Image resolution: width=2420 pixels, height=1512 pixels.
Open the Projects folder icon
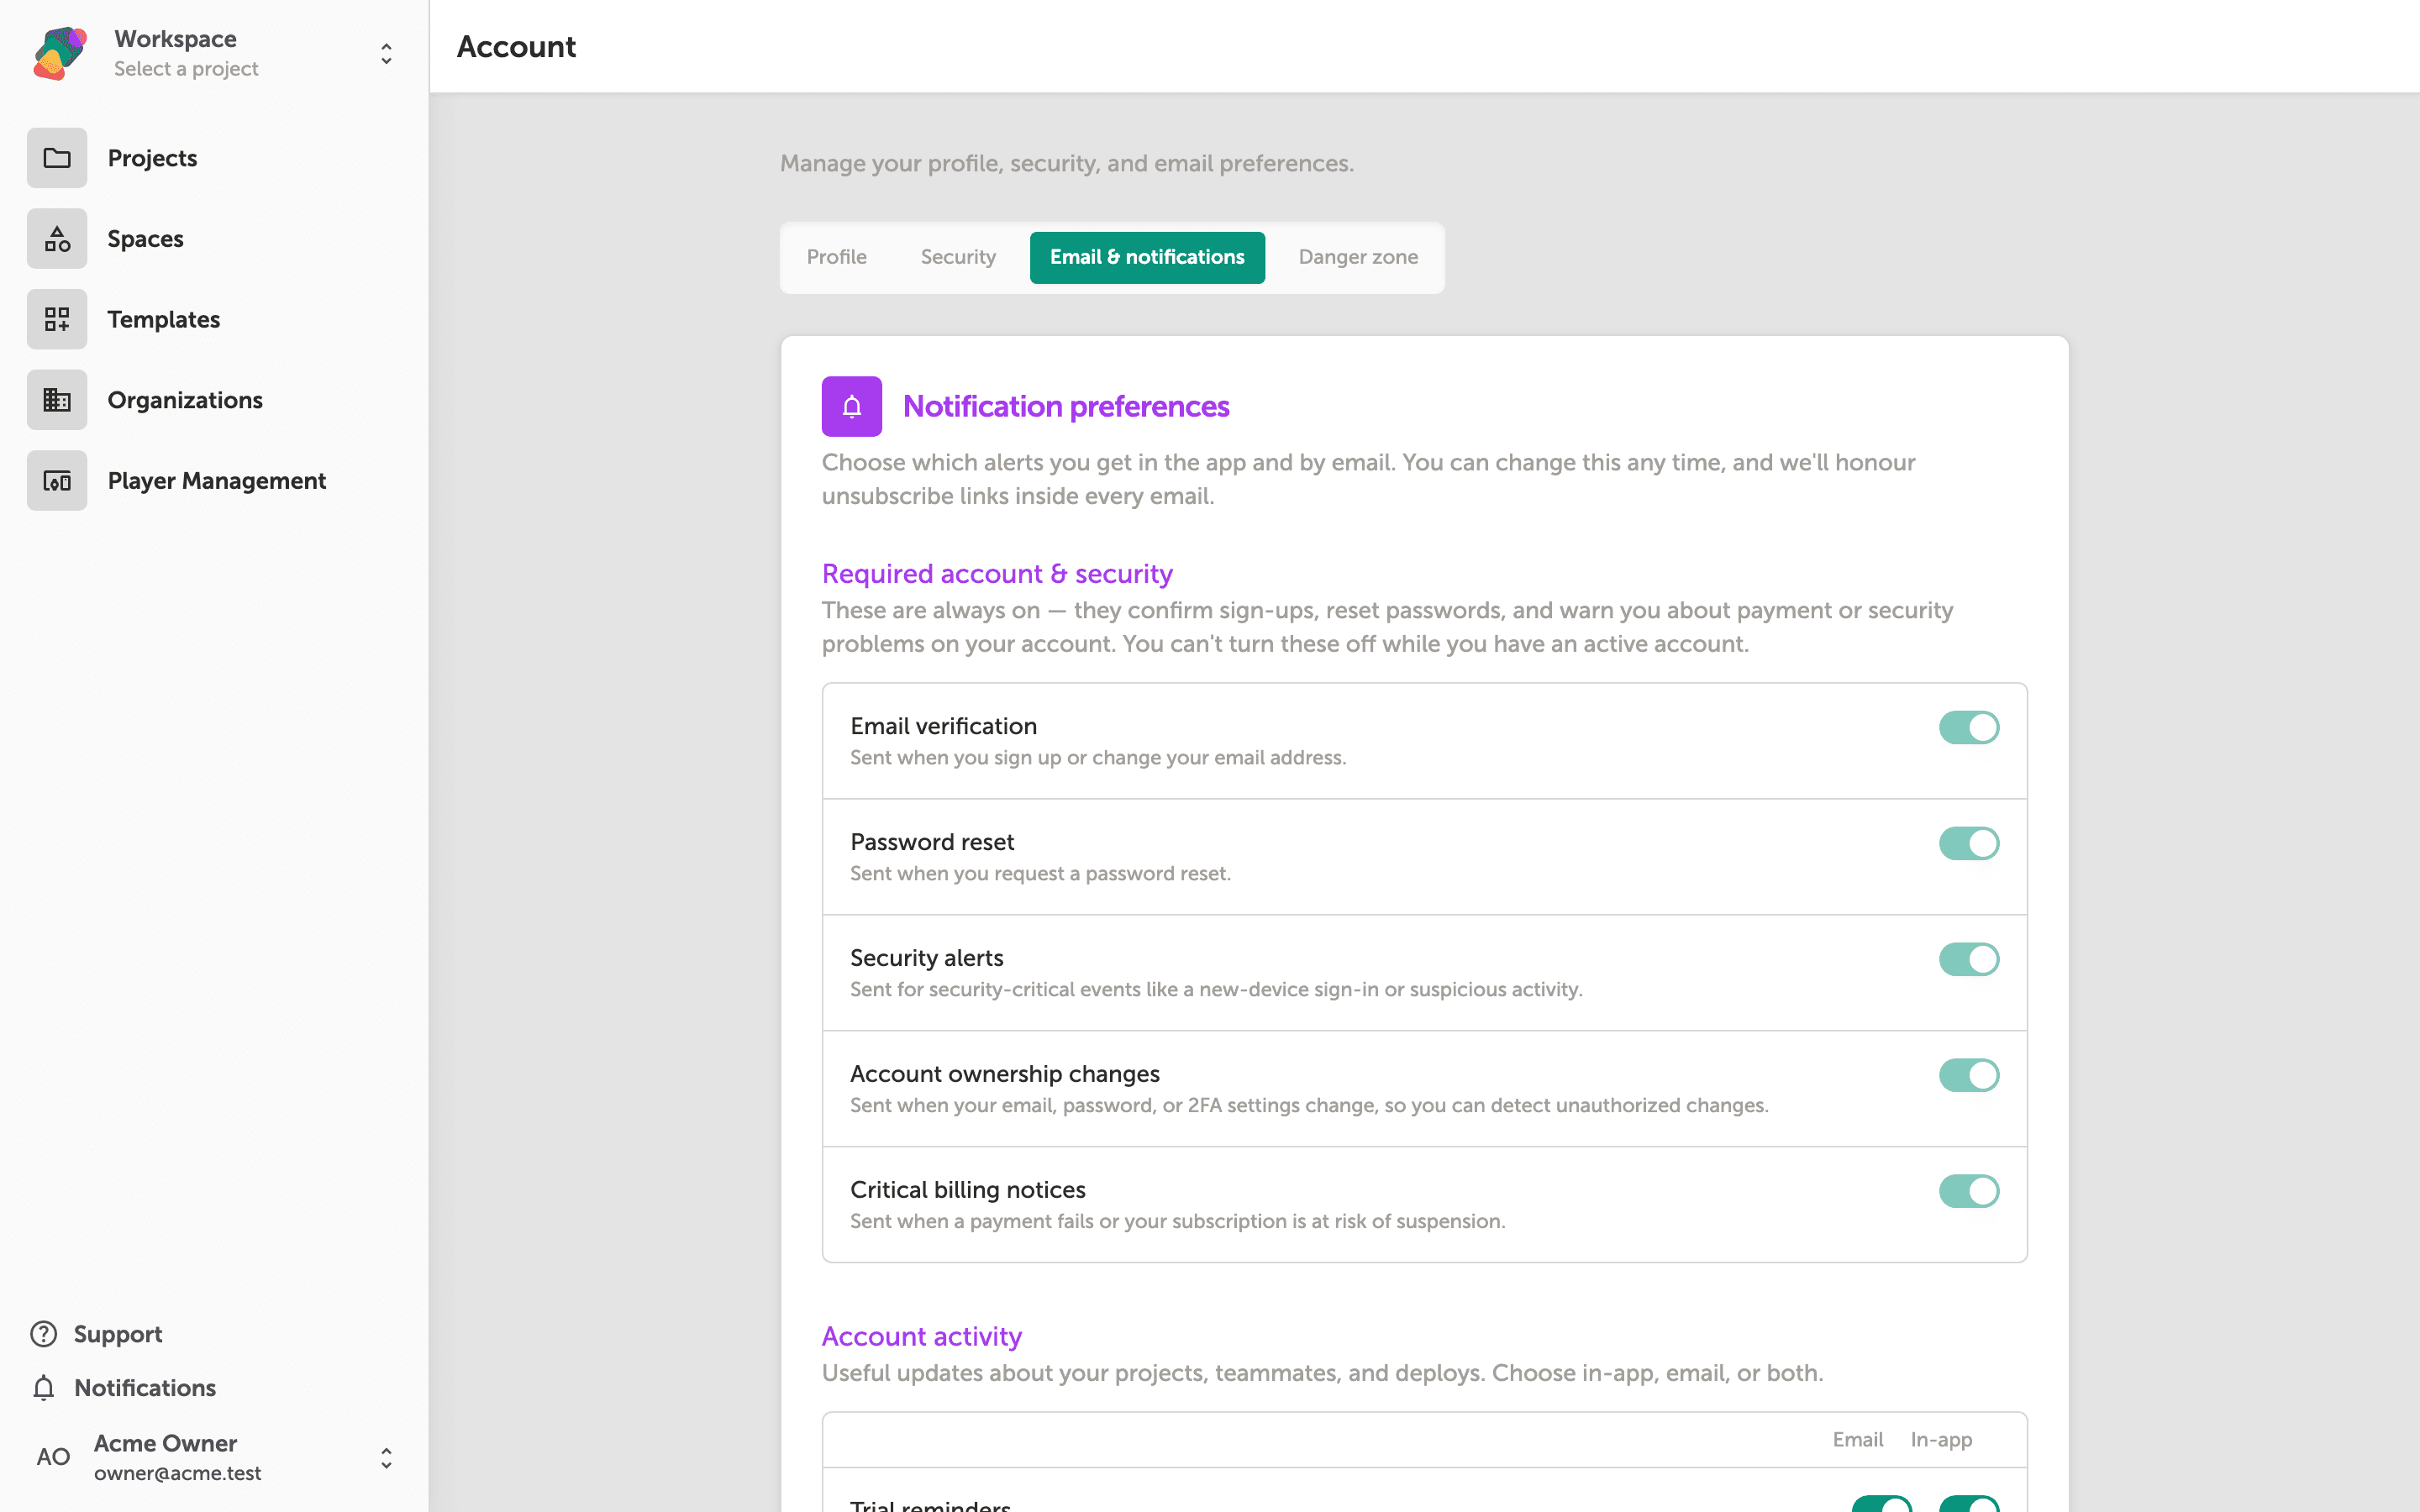[57, 158]
